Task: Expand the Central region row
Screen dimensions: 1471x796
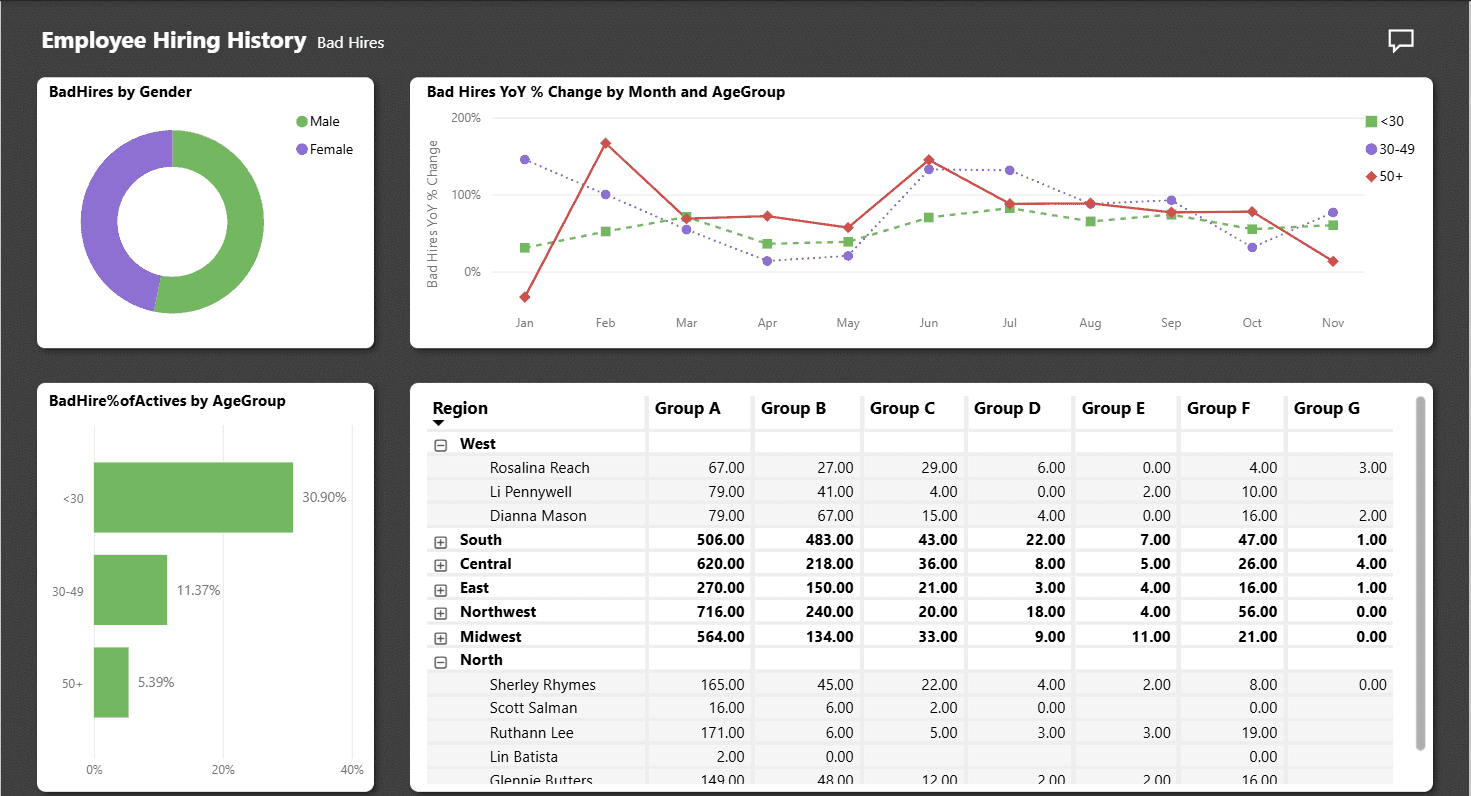Action: [x=440, y=565]
